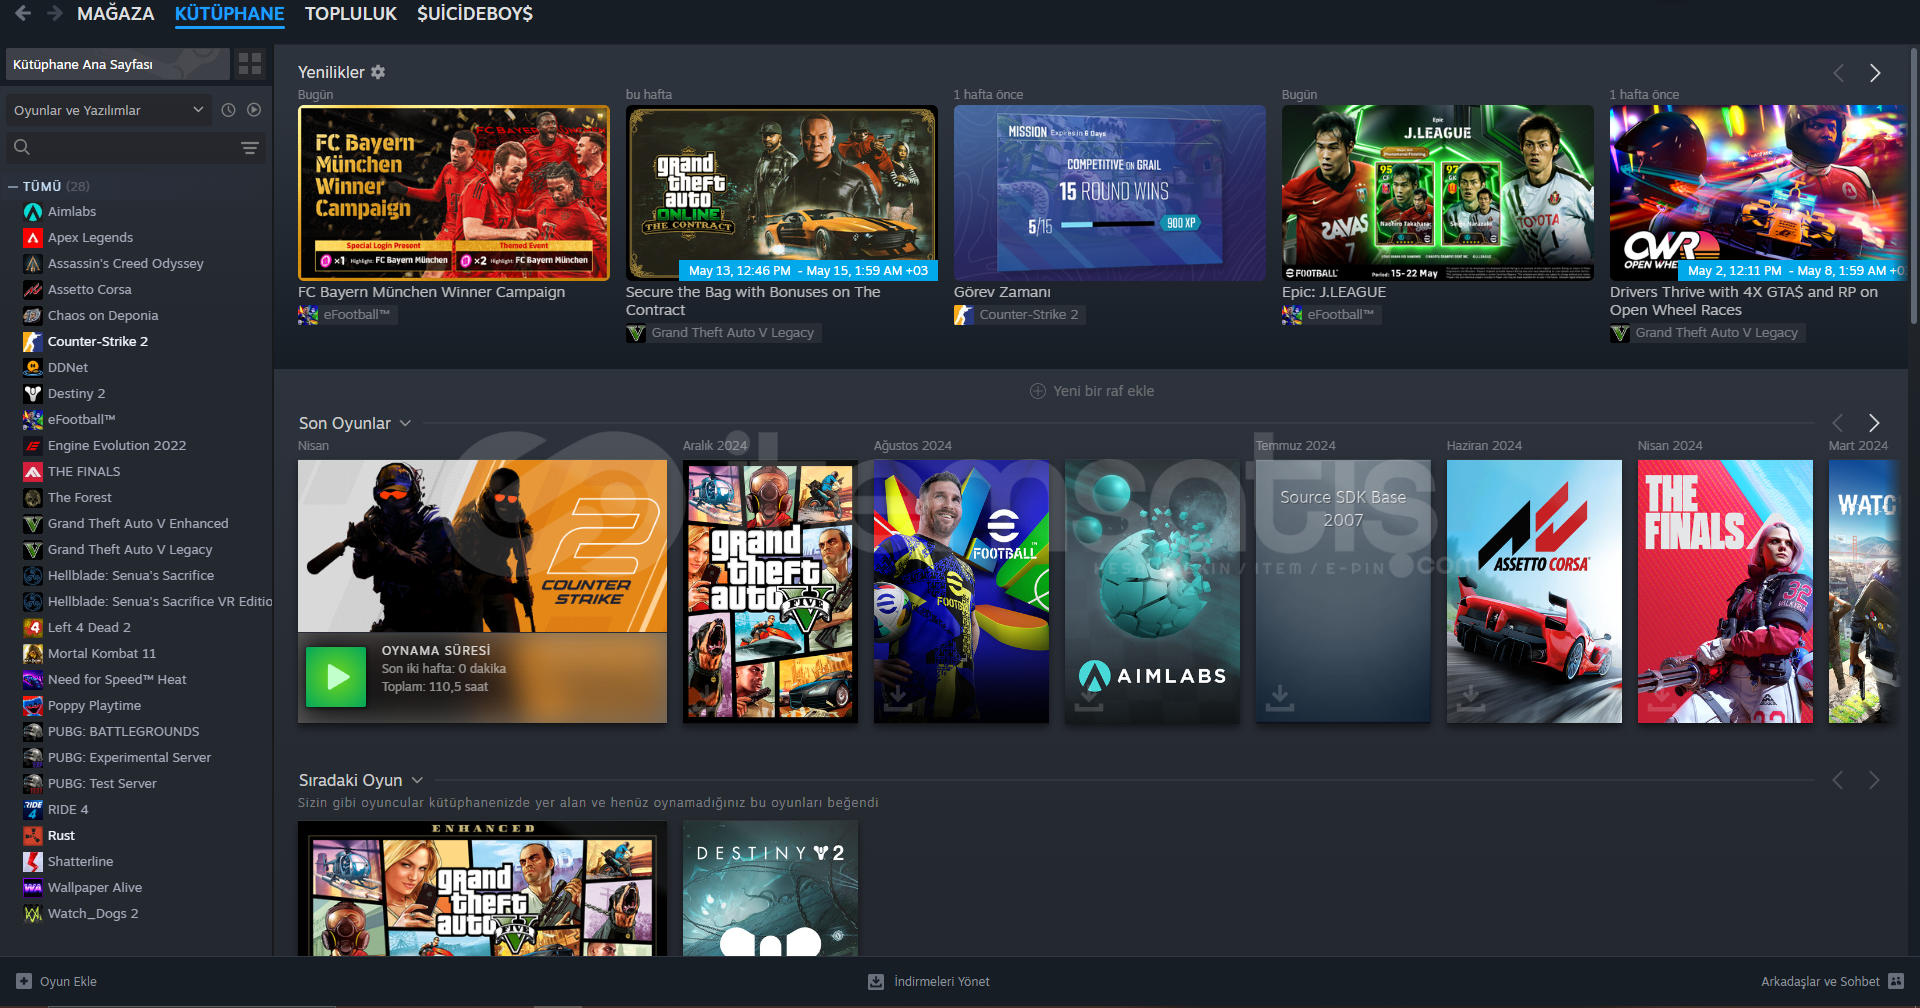Click Oyun Ekle plus icon
The image size is (1920, 1008).
24,982
